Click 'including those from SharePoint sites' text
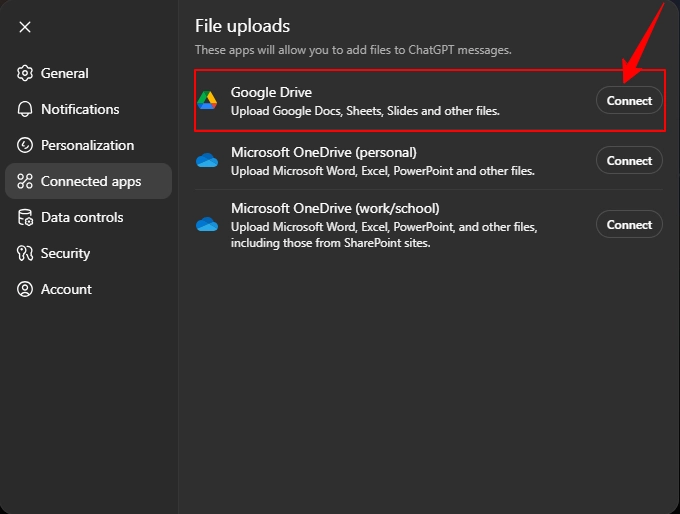The height and width of the screenshot is (514, 680). [x=330, y=243]
